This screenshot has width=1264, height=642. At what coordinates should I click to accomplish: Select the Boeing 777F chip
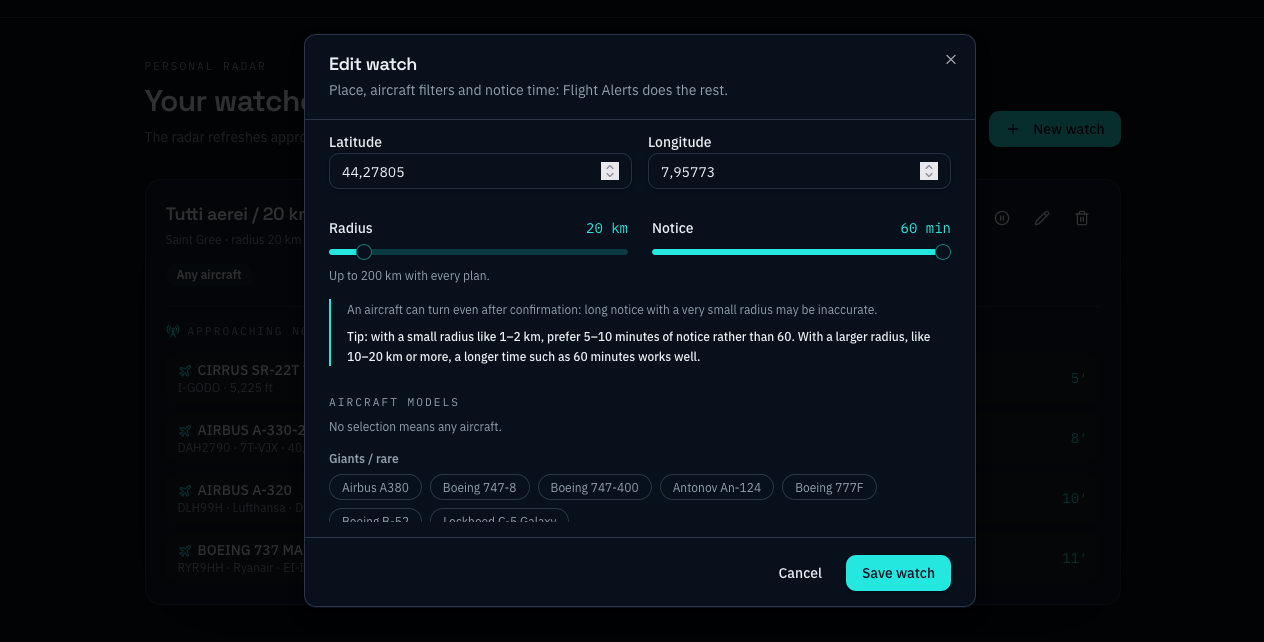pyautogui.click(x=829, y=487)
